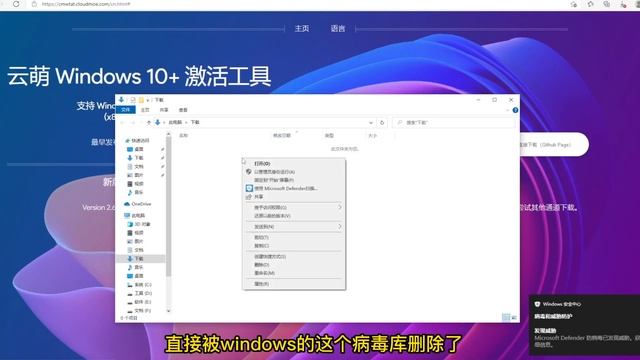This screenshot has height=360, width=640.
Task: Click the download arrow icon in address bar
Action: click(x=158, y=122)
